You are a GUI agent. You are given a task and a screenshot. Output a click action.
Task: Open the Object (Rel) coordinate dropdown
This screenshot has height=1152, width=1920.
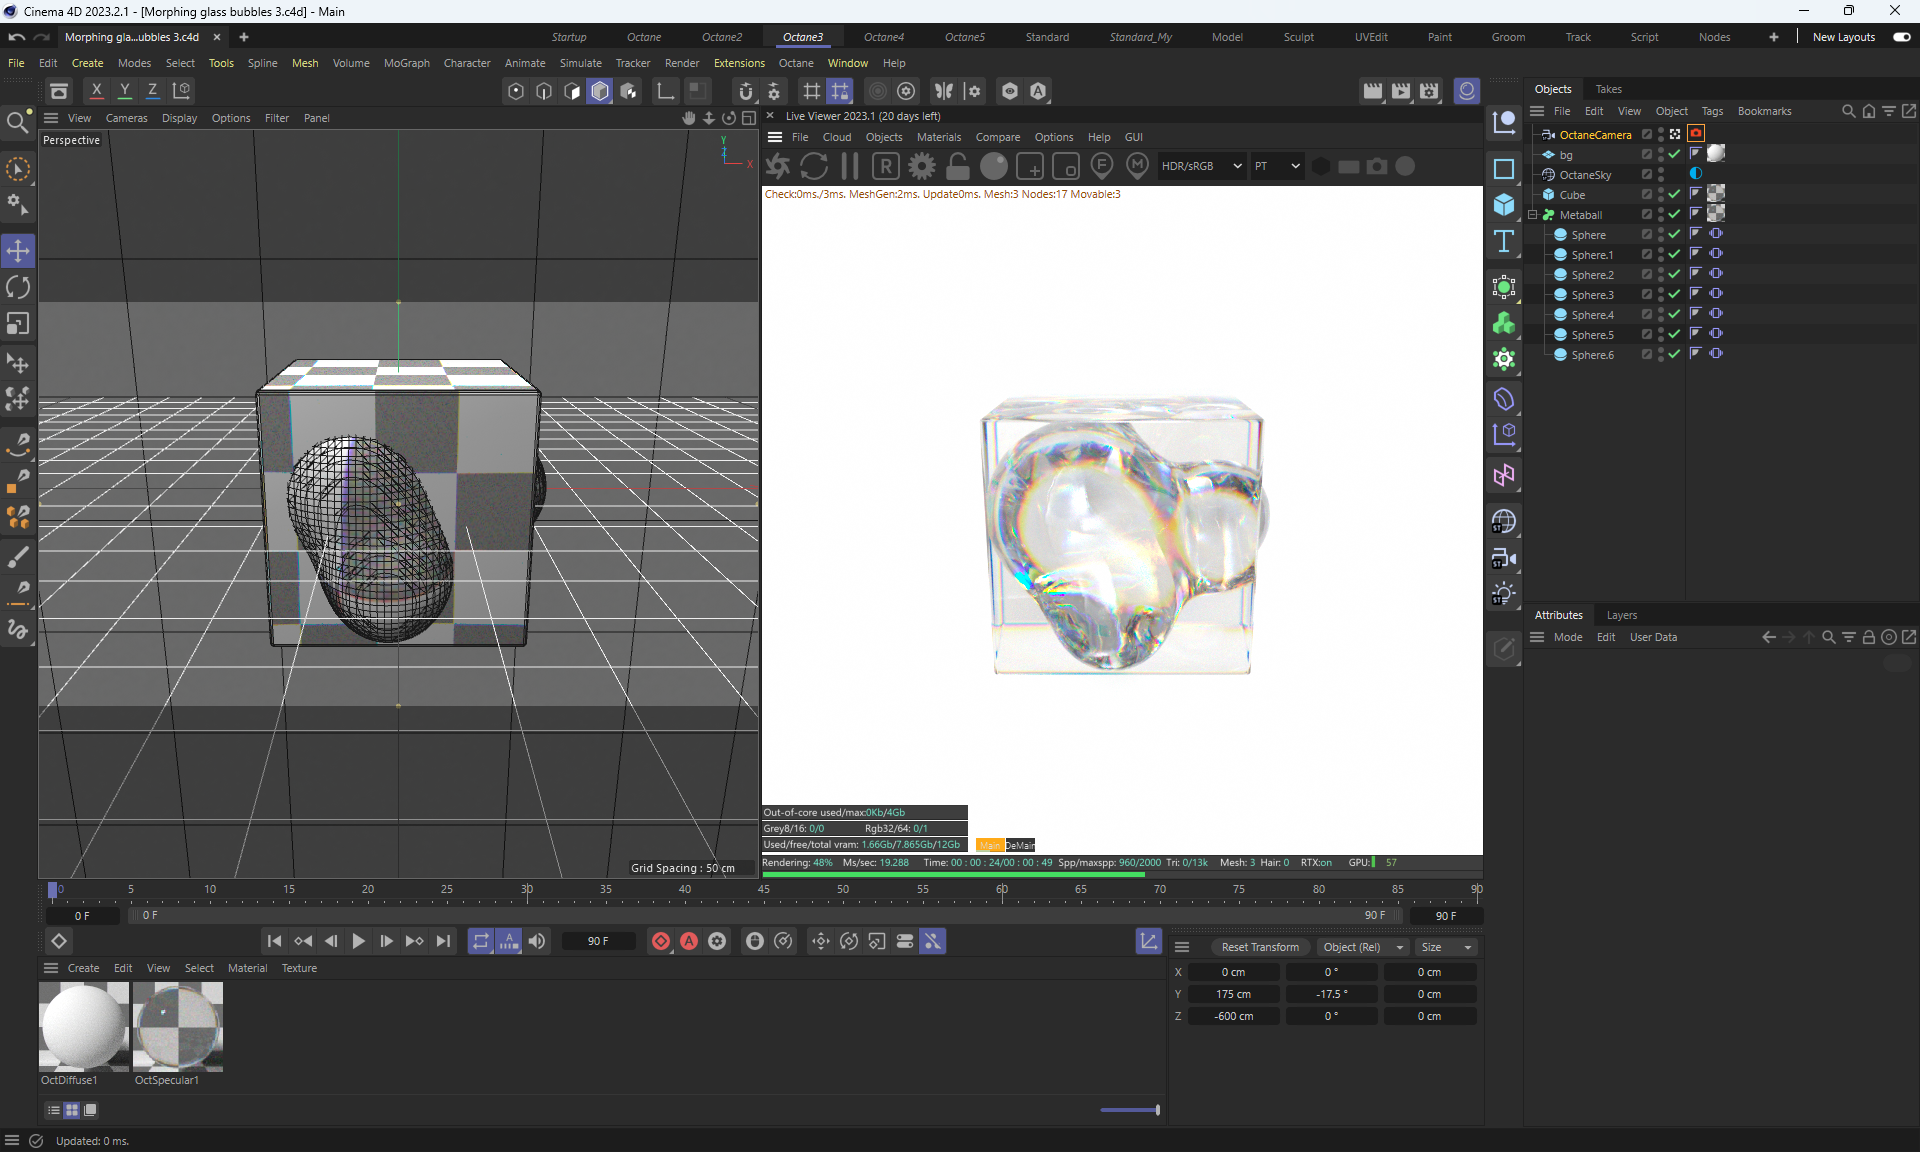(1363, 947)
